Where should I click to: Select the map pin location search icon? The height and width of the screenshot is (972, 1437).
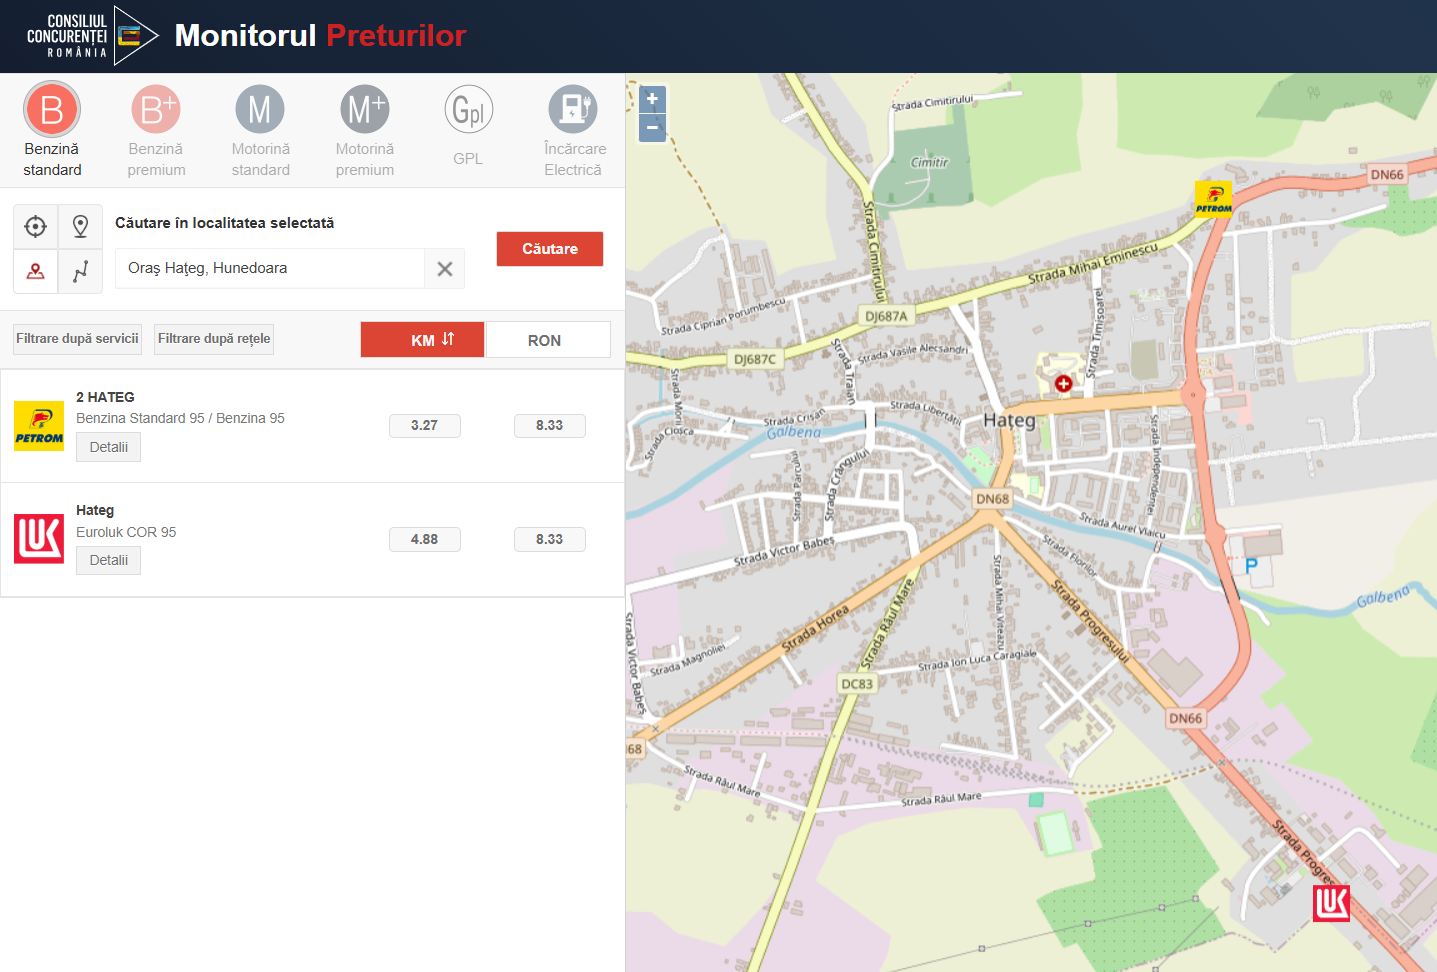[81, 227]
